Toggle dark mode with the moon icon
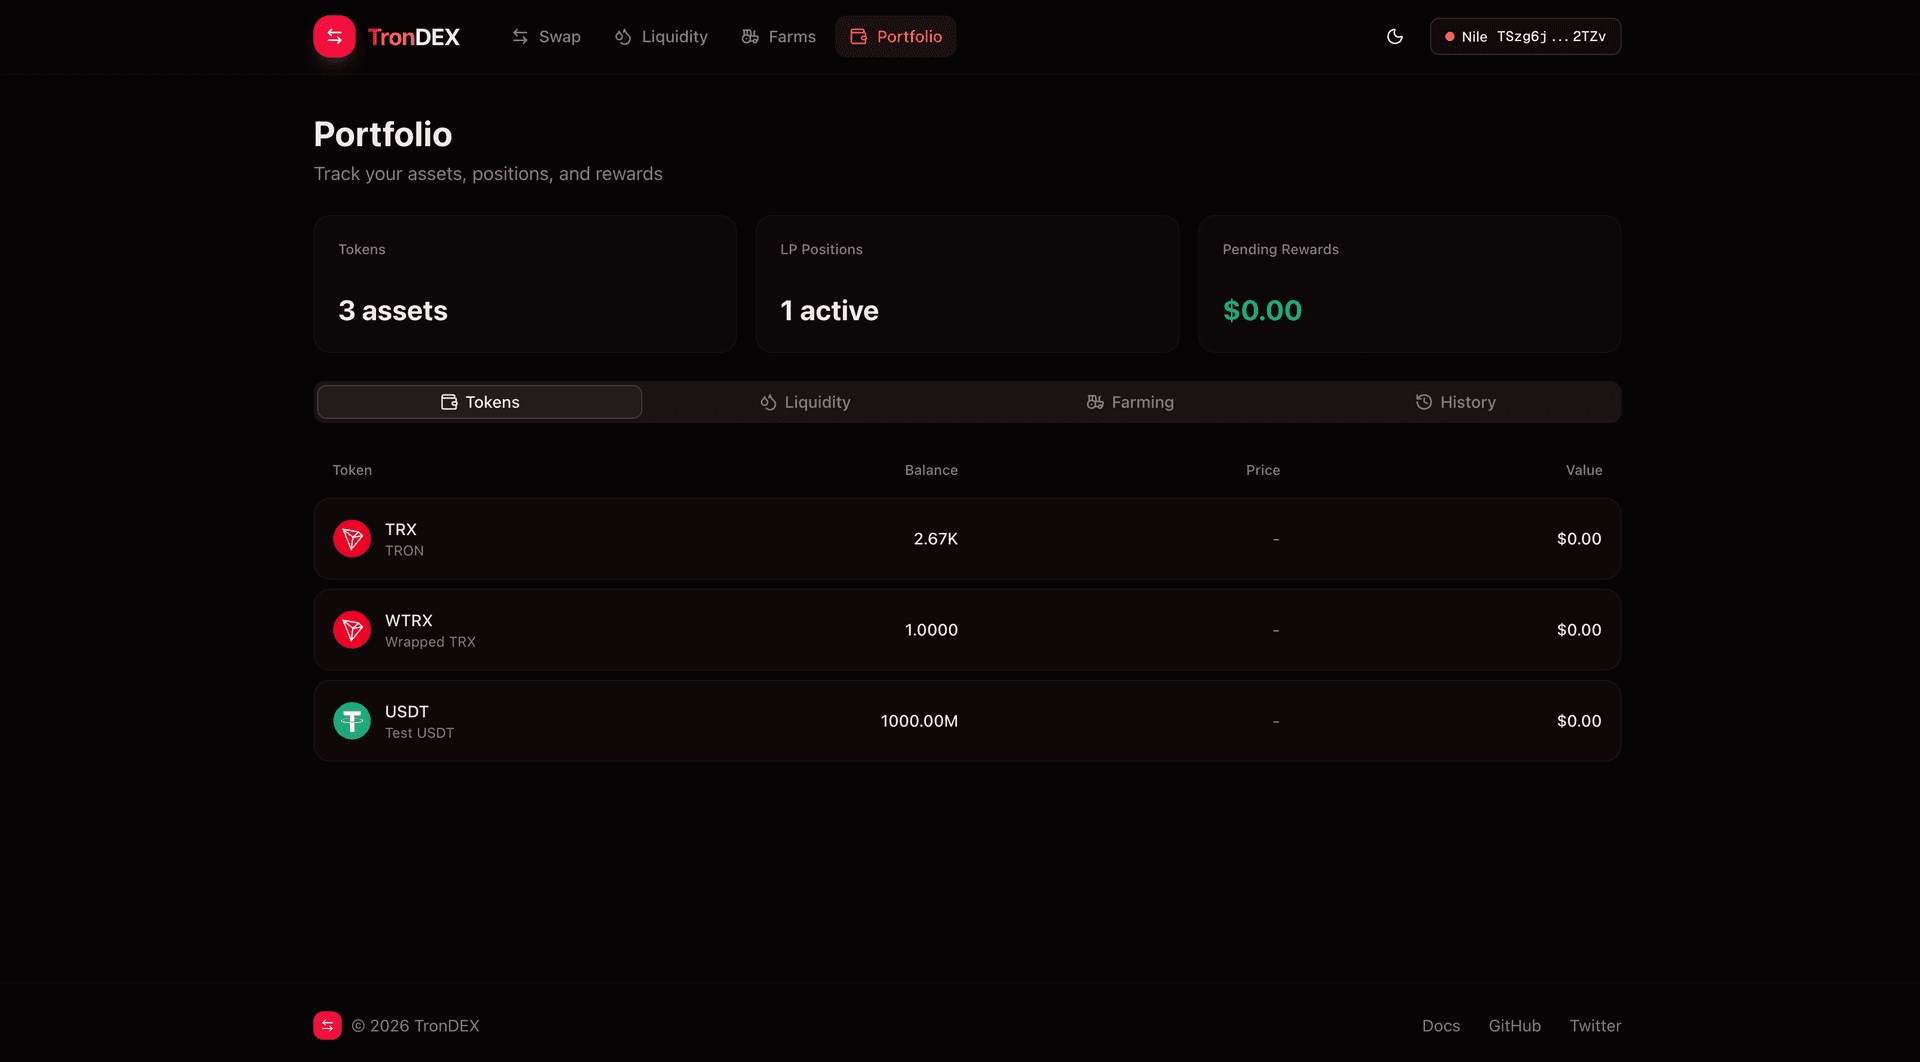Screen dimensions: 1920x1062 coord(1395,37)
